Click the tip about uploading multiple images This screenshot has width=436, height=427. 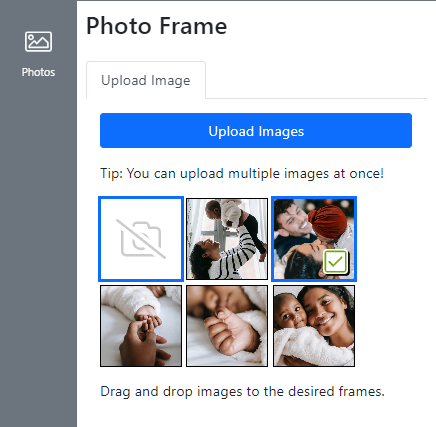pos(242,174)
